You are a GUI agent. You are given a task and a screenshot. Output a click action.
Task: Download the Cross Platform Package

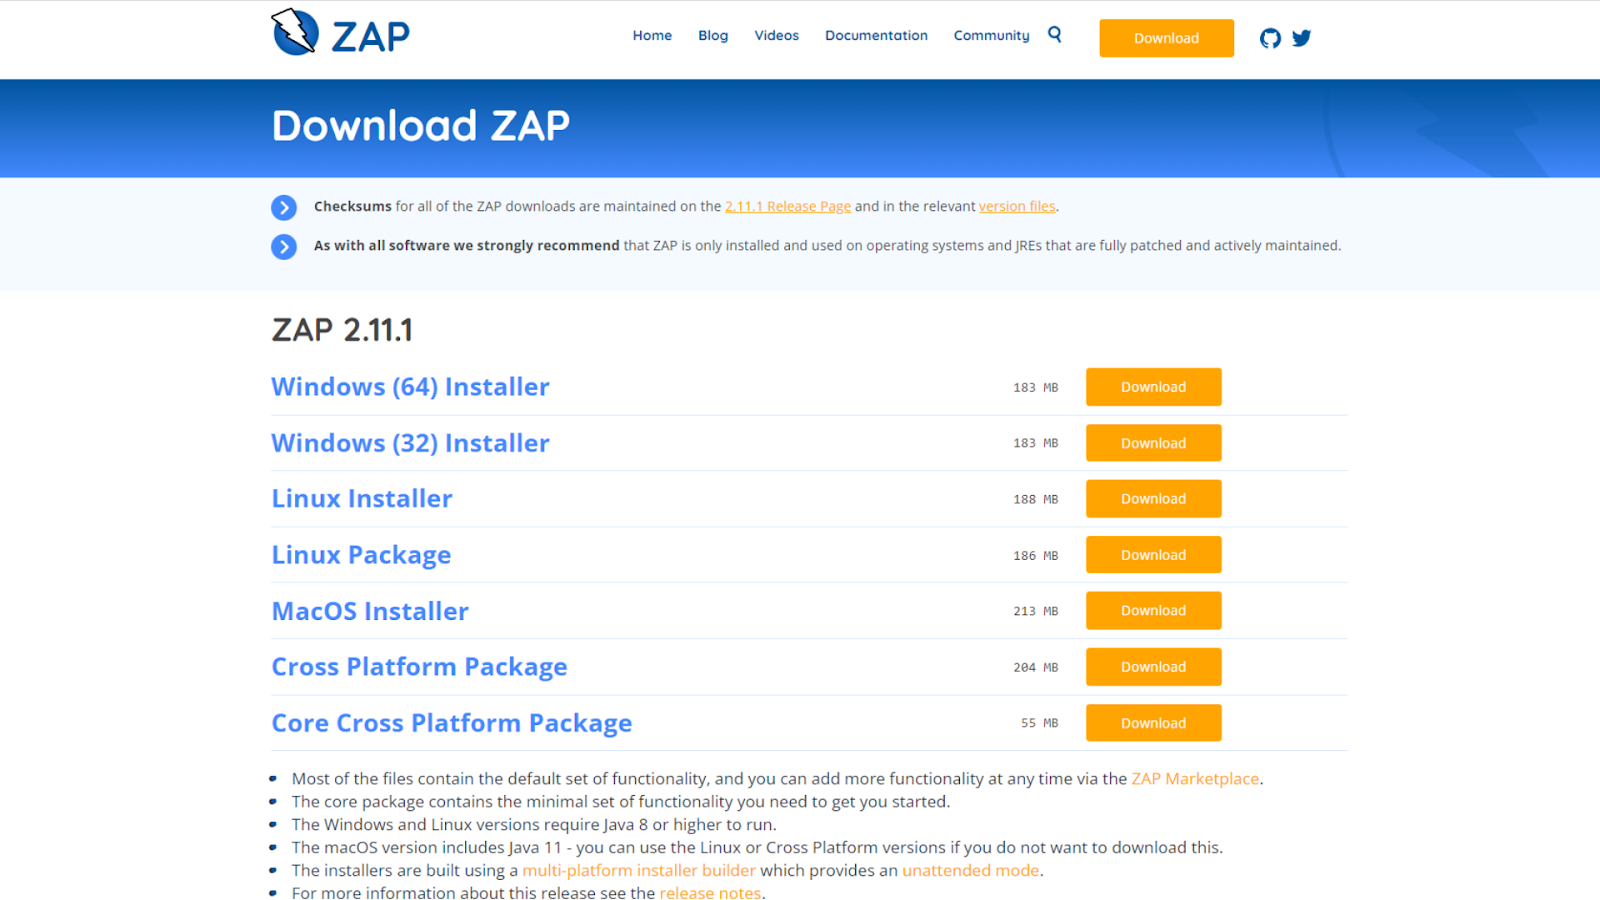[1153, 667]
